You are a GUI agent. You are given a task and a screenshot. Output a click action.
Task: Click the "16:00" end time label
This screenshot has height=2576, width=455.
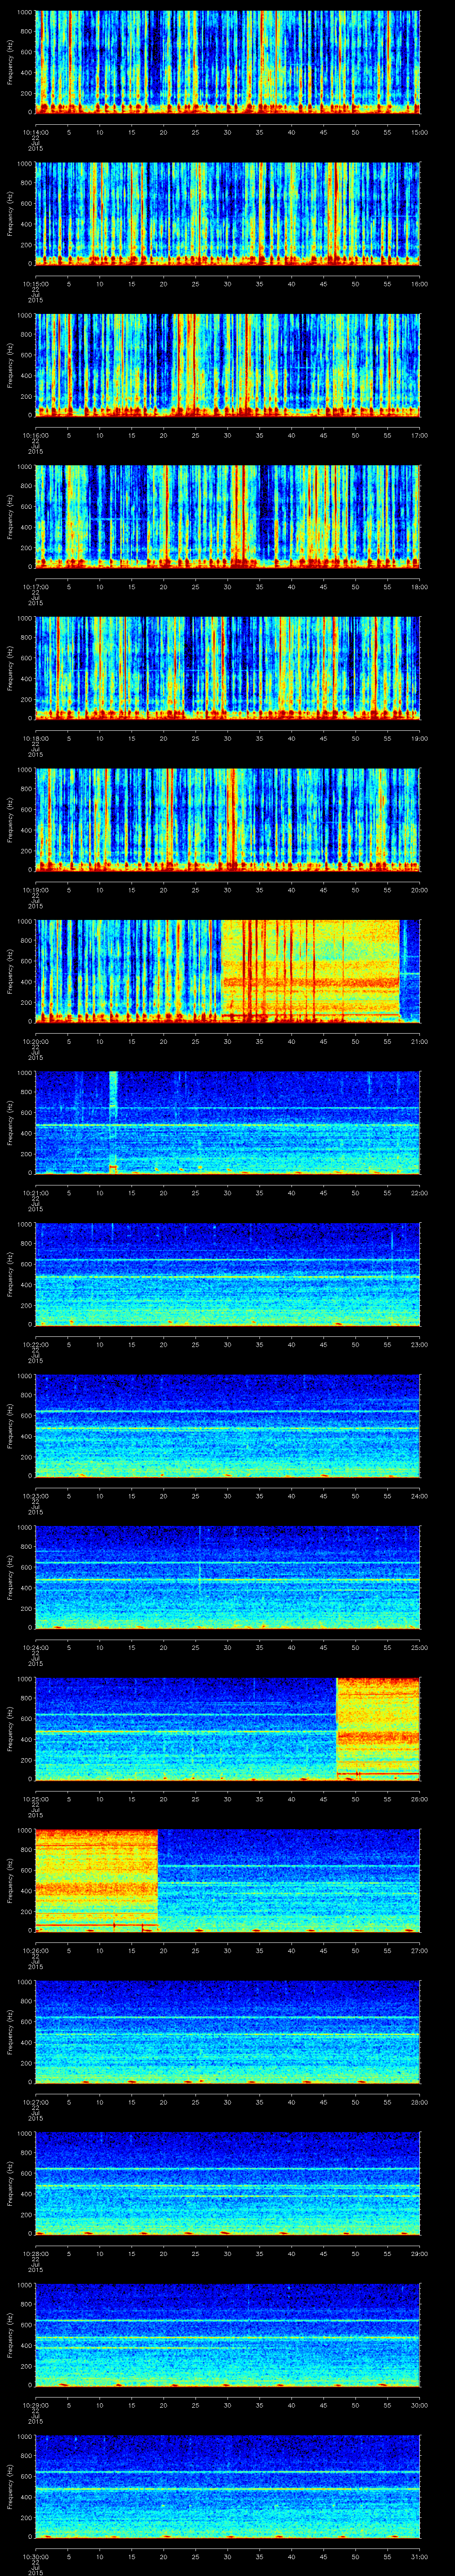(420, 284)
